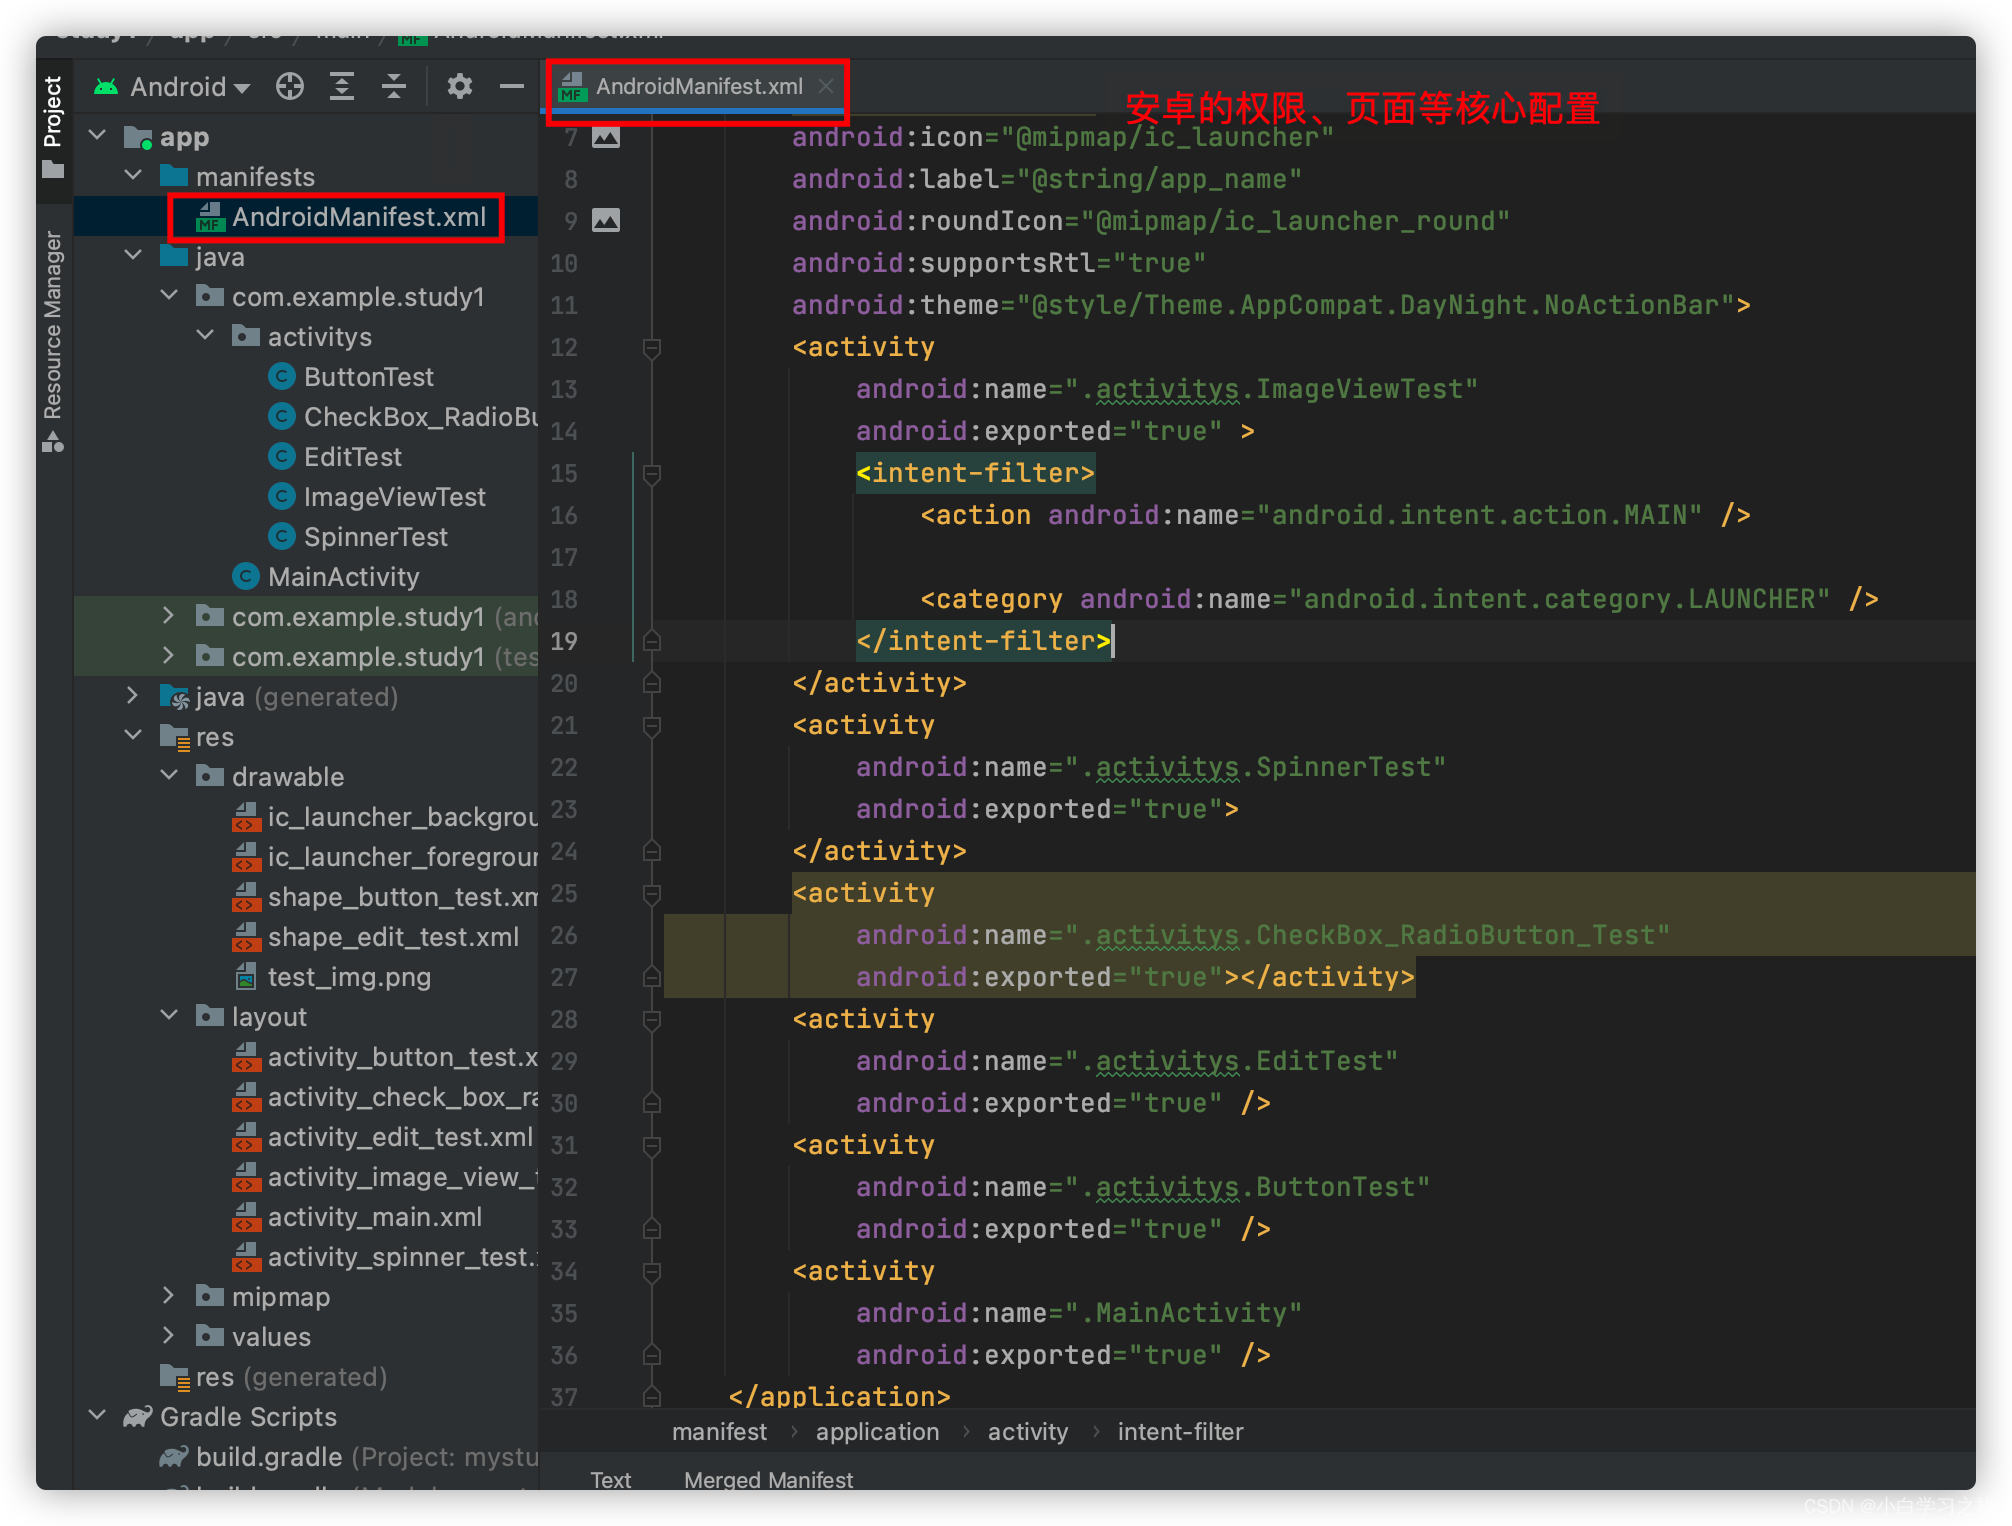The width and height of the screenshot is (2012, 1526).
Task: Collapse the manifests folder
Action: point(134,176)
